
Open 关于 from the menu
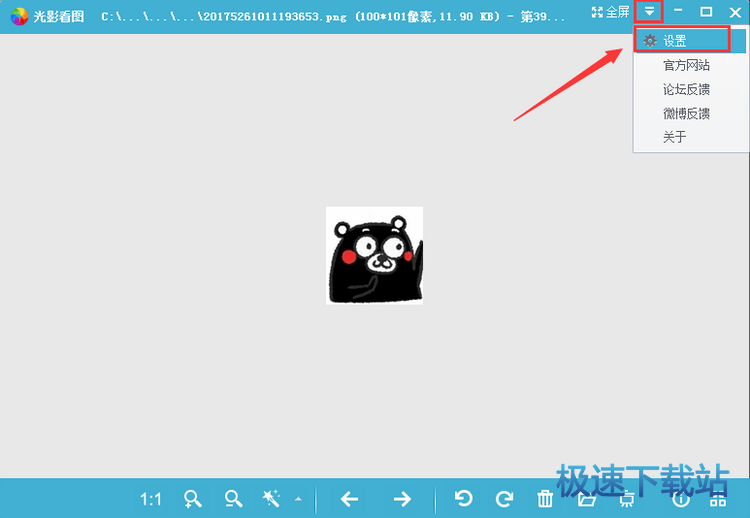tap(674, 137)
